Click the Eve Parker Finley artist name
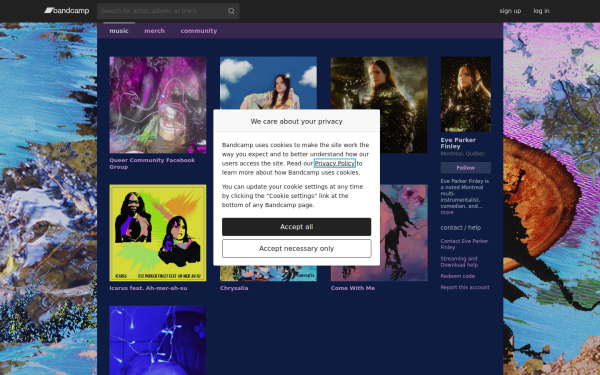 [x=458, y=143]
